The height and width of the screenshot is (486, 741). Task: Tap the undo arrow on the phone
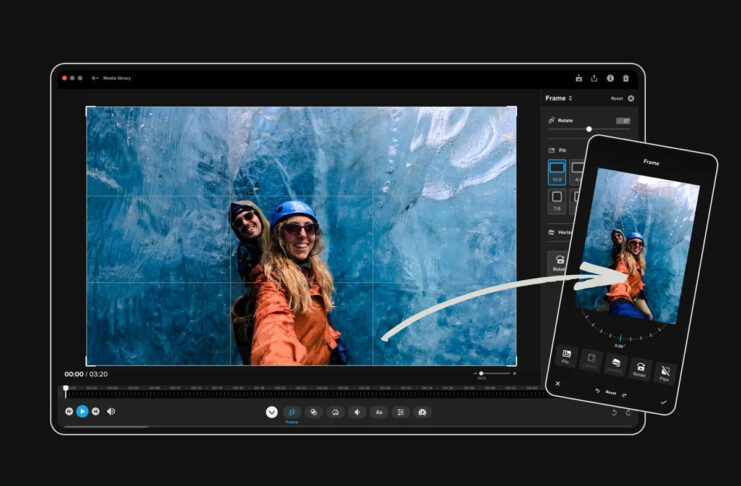597,391
